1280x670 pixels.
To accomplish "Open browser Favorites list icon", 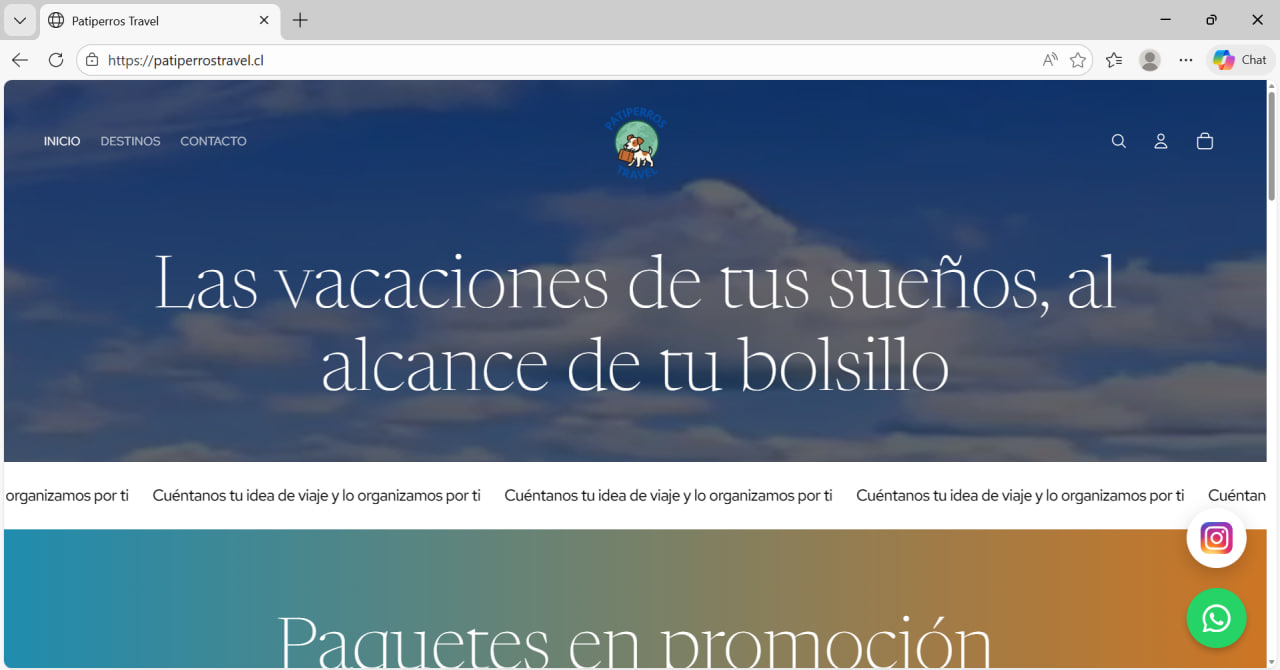I will tap(1114, 60).
